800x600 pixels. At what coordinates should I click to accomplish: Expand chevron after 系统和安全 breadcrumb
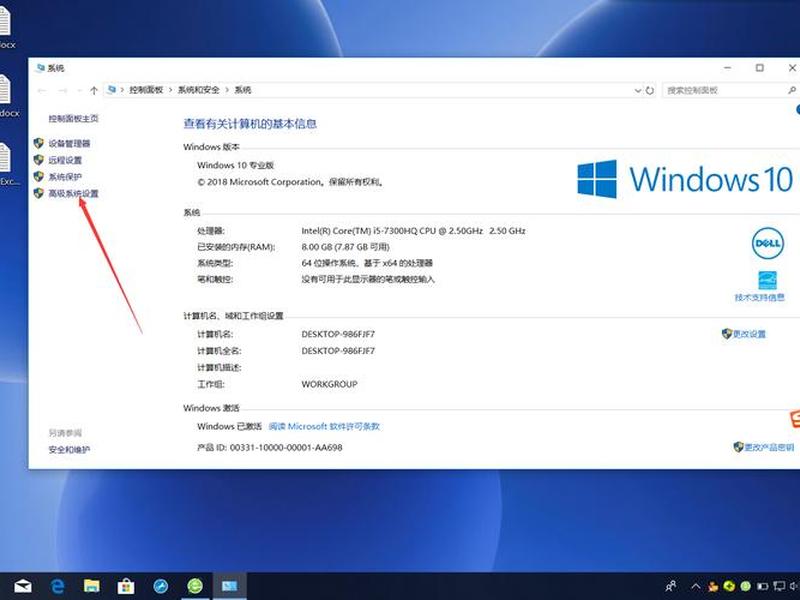pyautogui.click(x=227, y=90)
